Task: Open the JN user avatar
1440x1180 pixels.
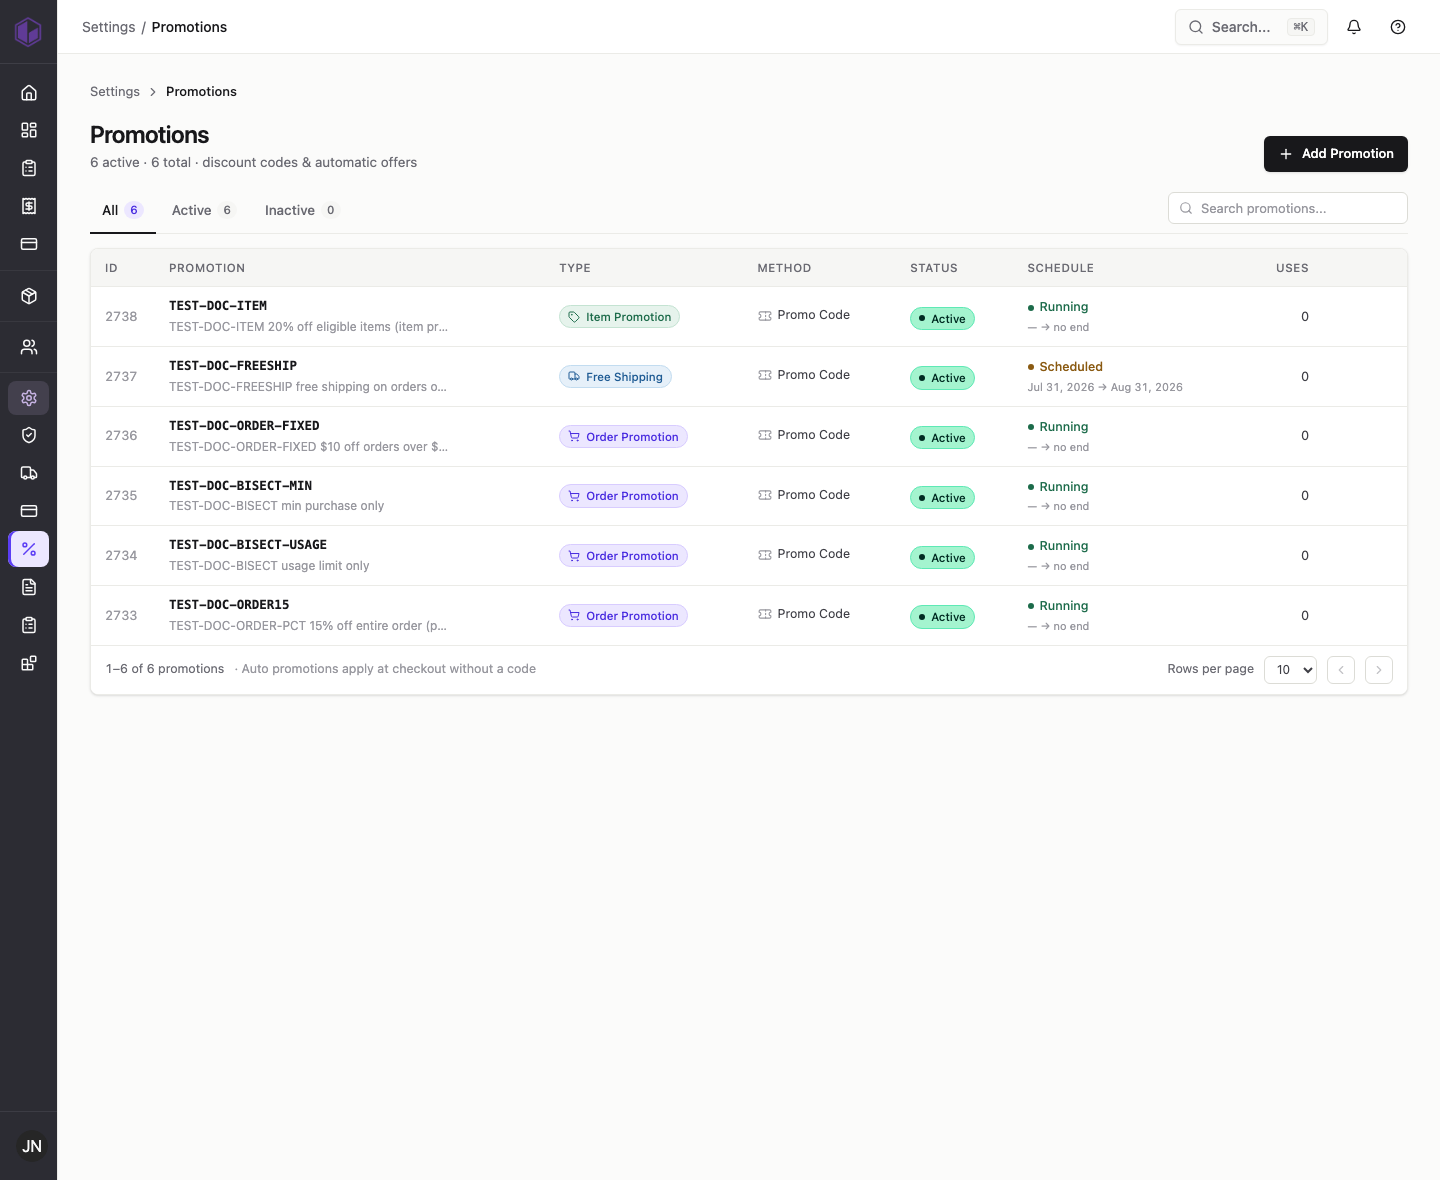Action: [32, 1146]
